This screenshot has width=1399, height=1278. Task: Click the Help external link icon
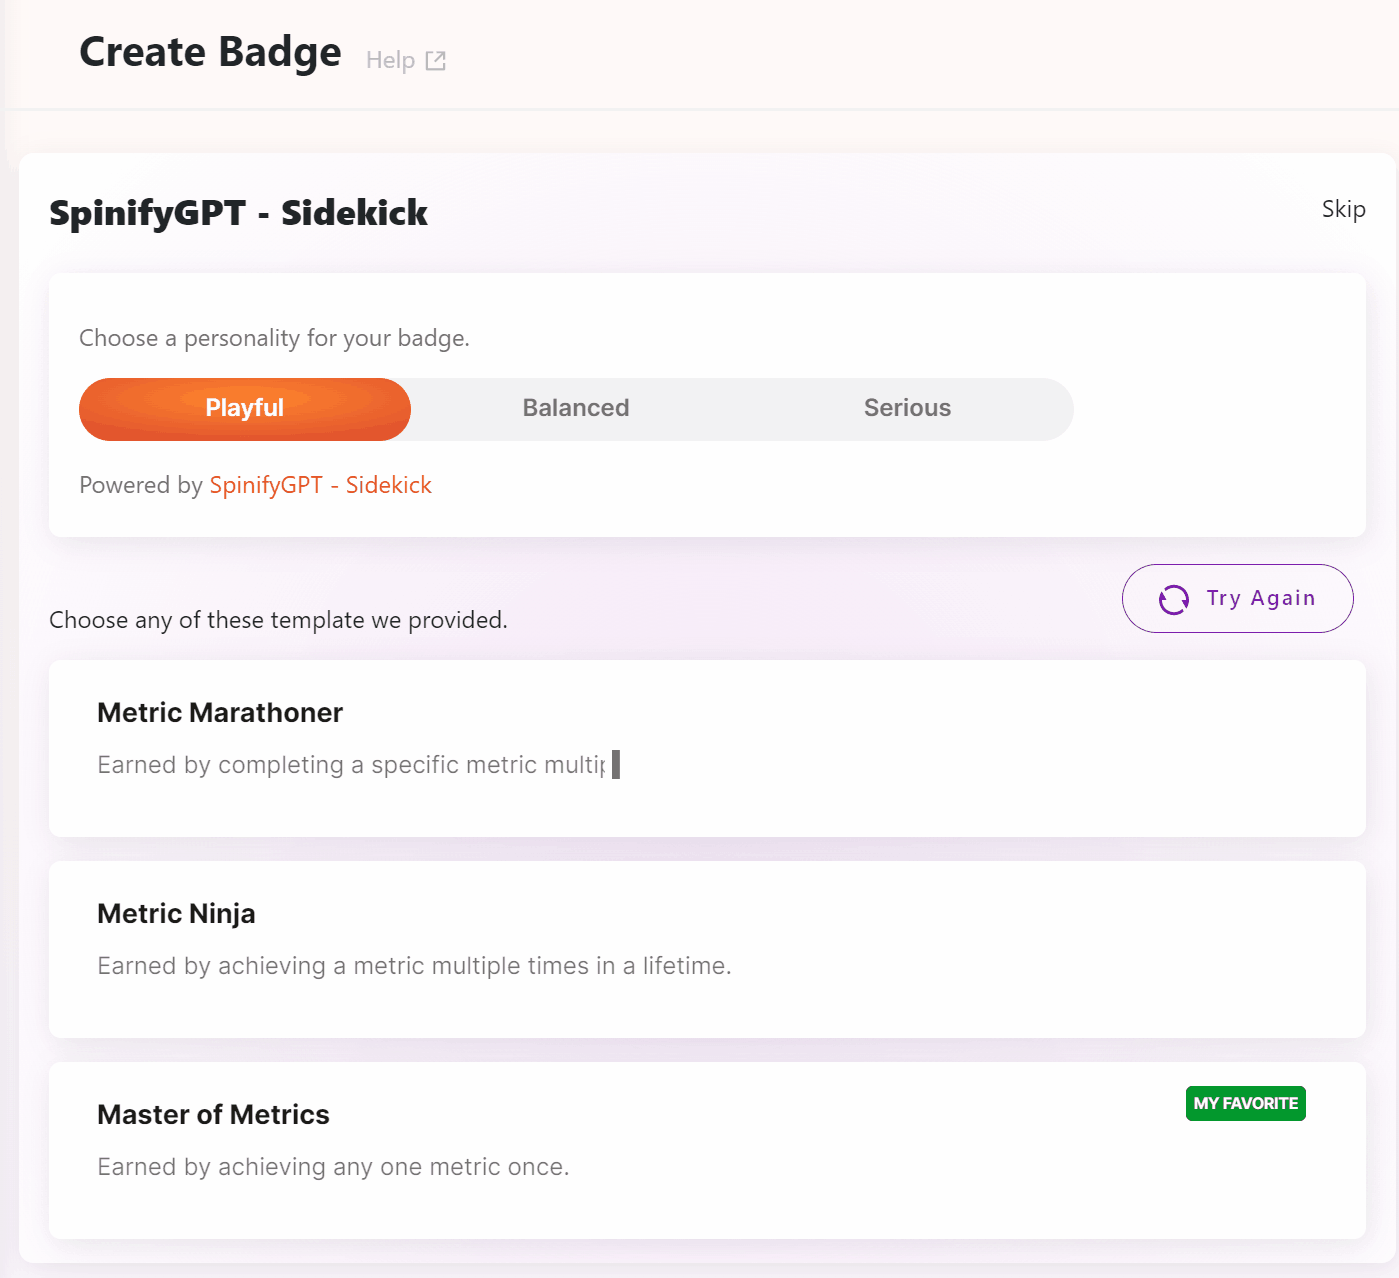(435, 60)
